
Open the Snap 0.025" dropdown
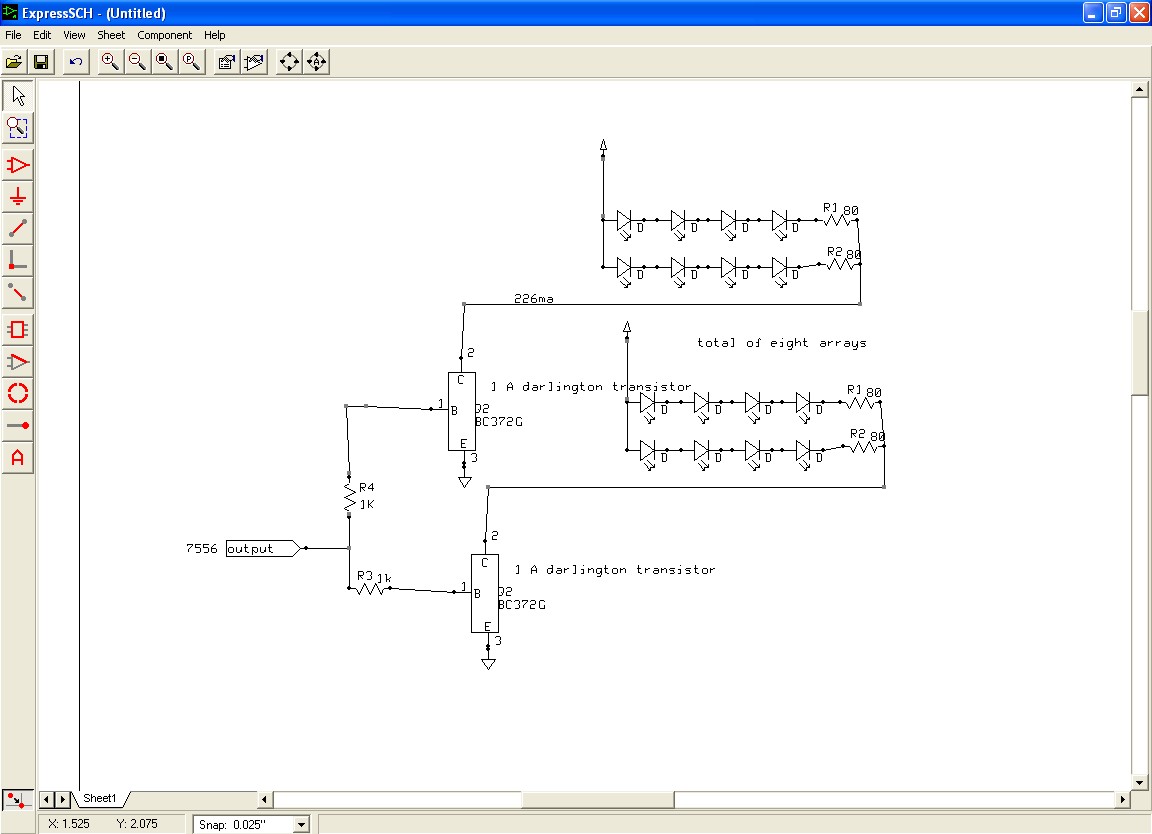pos(301,824)
